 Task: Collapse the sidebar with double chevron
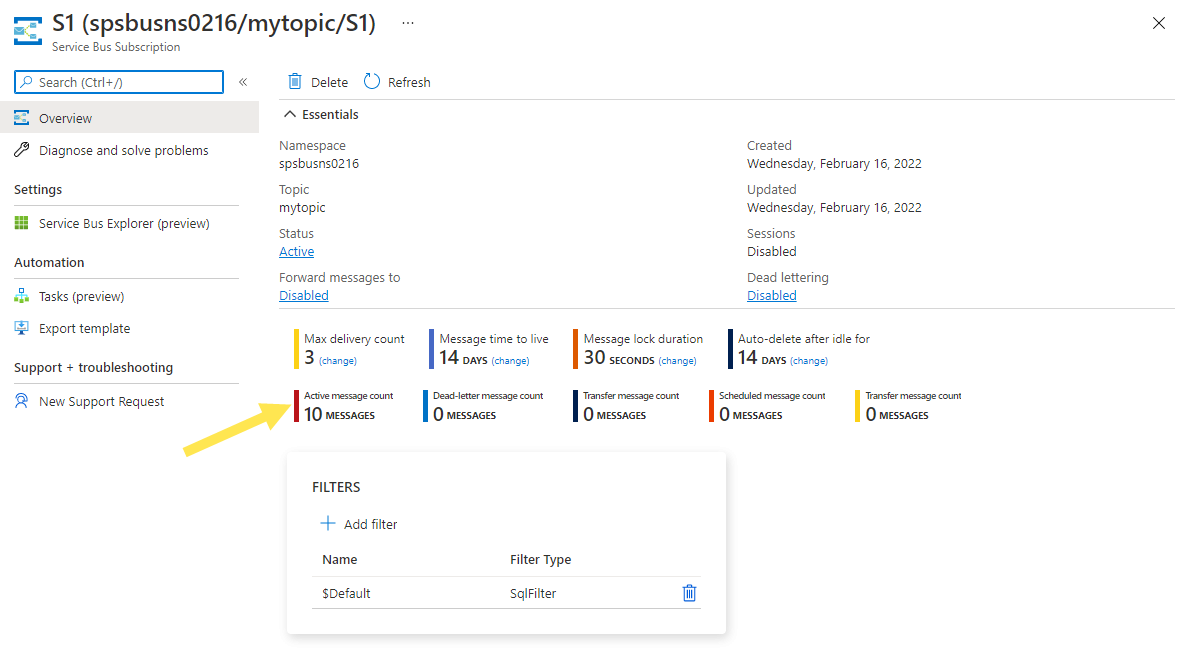click(x=243, y=82)
